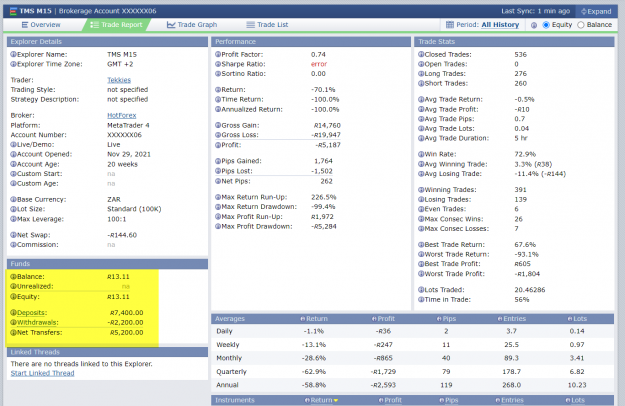
Task: Switch to the Trade List tab
Action: coord(267,25)
